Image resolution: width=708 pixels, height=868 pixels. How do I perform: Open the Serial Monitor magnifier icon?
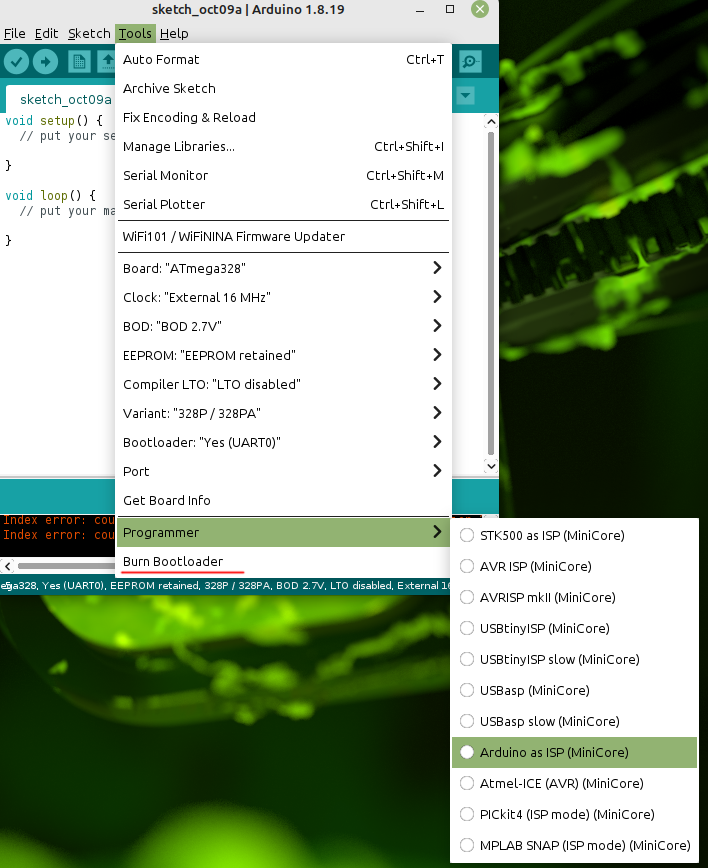[x=470, y=61]
